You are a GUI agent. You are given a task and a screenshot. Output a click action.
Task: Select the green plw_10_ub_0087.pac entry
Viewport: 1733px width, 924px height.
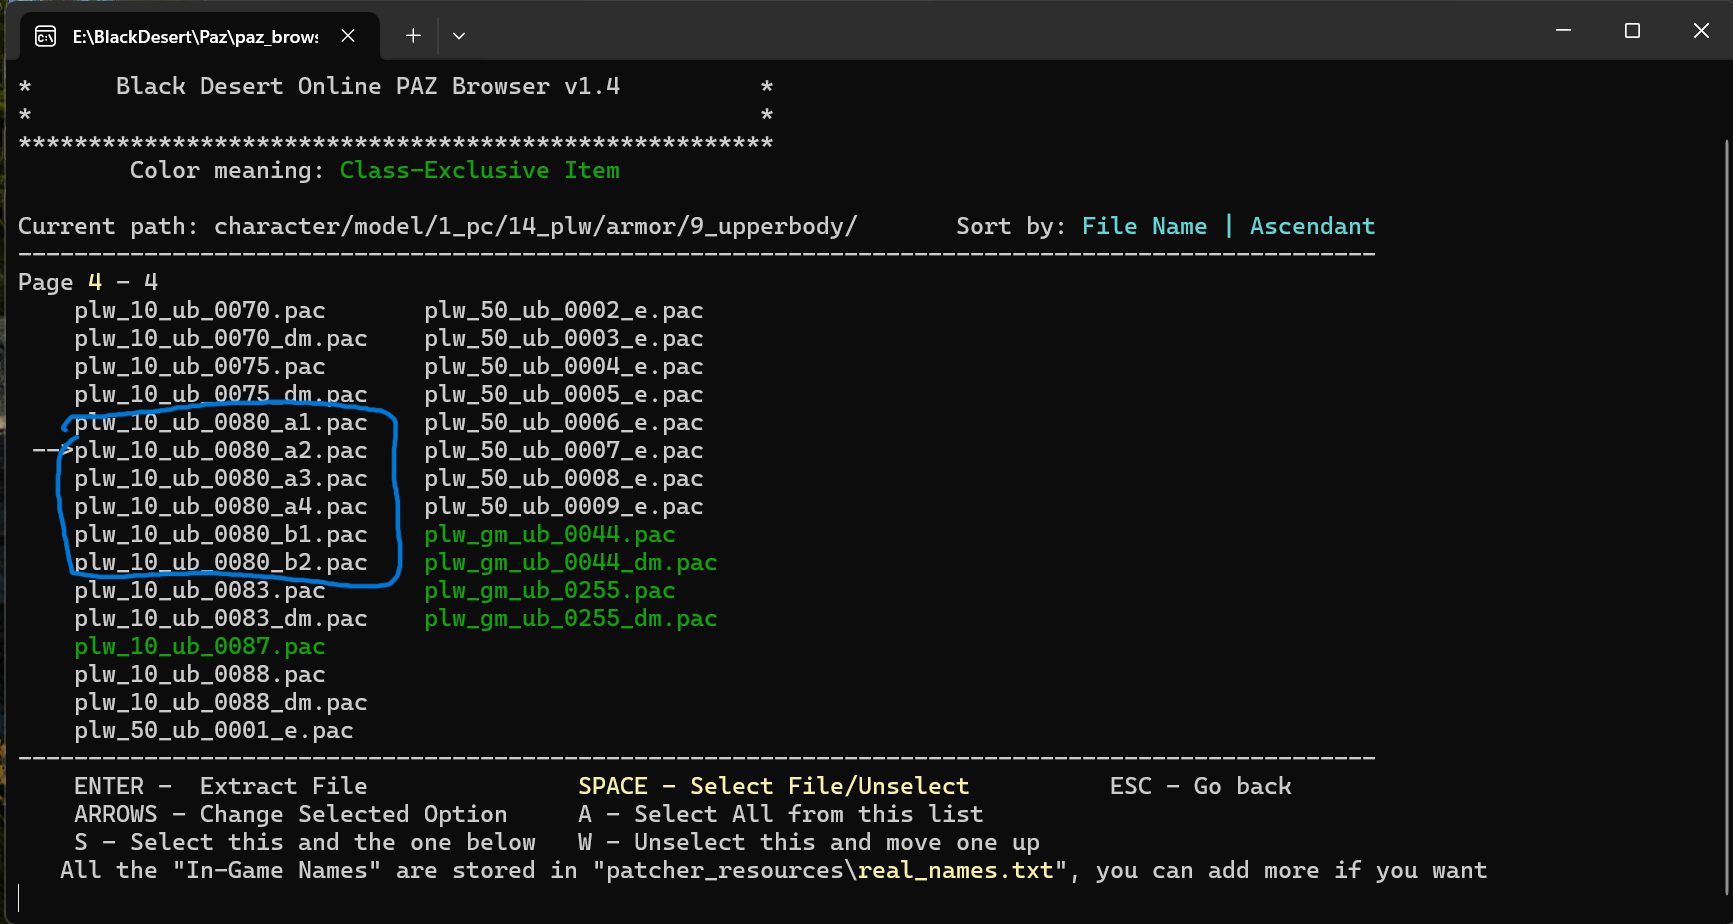199,647
